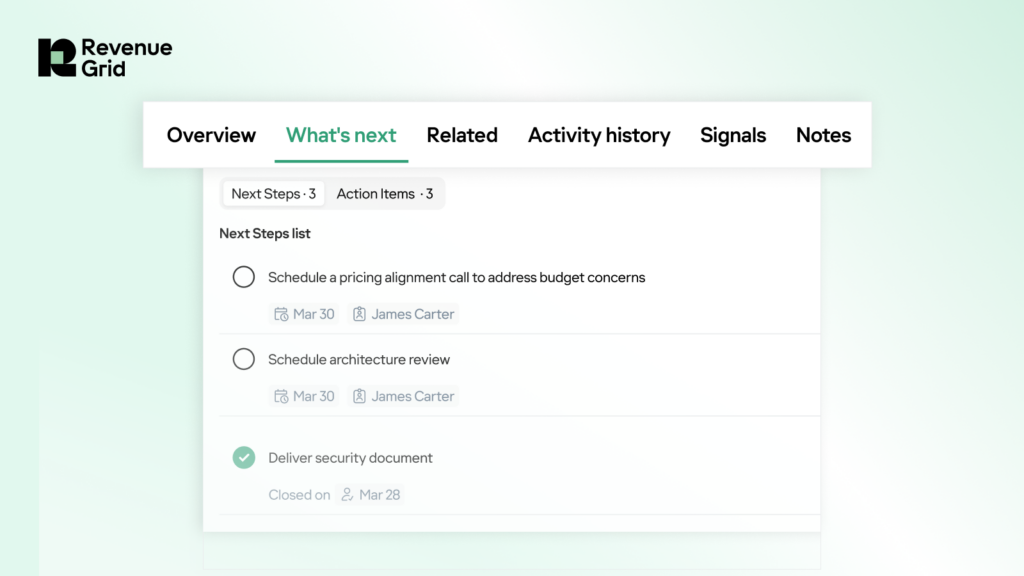1024x576 pixels.
Task: Click assignee icon on architecture review task
Action: [x=359, y=396]
